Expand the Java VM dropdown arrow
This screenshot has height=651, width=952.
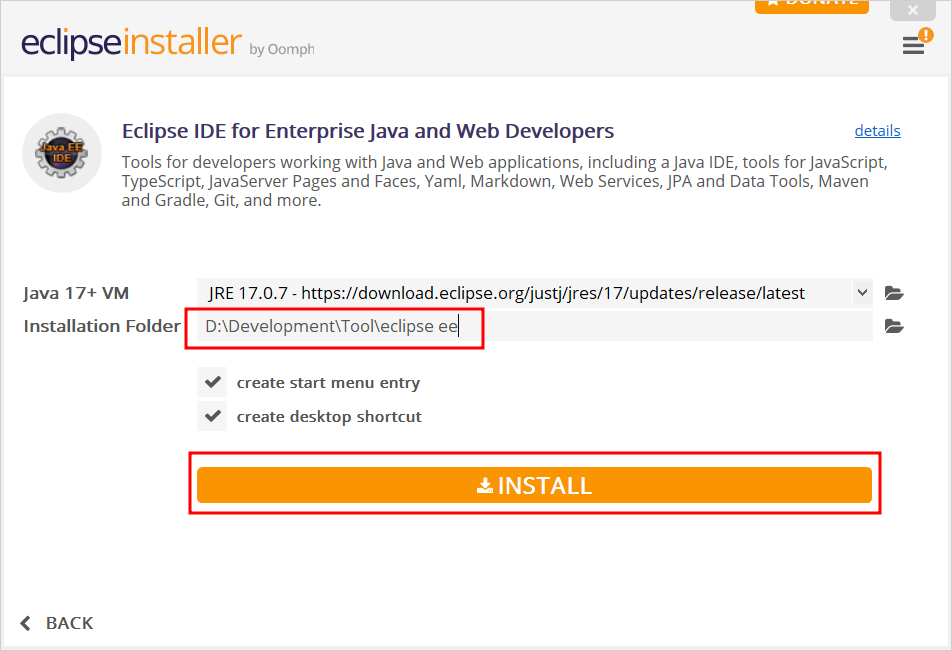(x=862, y=293)
